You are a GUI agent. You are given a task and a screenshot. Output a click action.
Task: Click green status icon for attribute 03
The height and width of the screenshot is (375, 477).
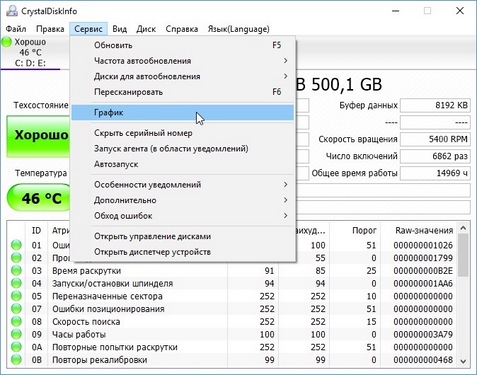[16, 271]
